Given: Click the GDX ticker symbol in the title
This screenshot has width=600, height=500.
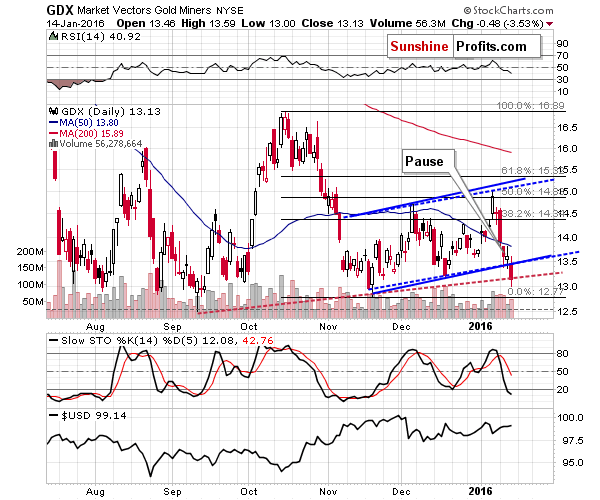Looking at the screenshot, I should click(x=60, y=10).
